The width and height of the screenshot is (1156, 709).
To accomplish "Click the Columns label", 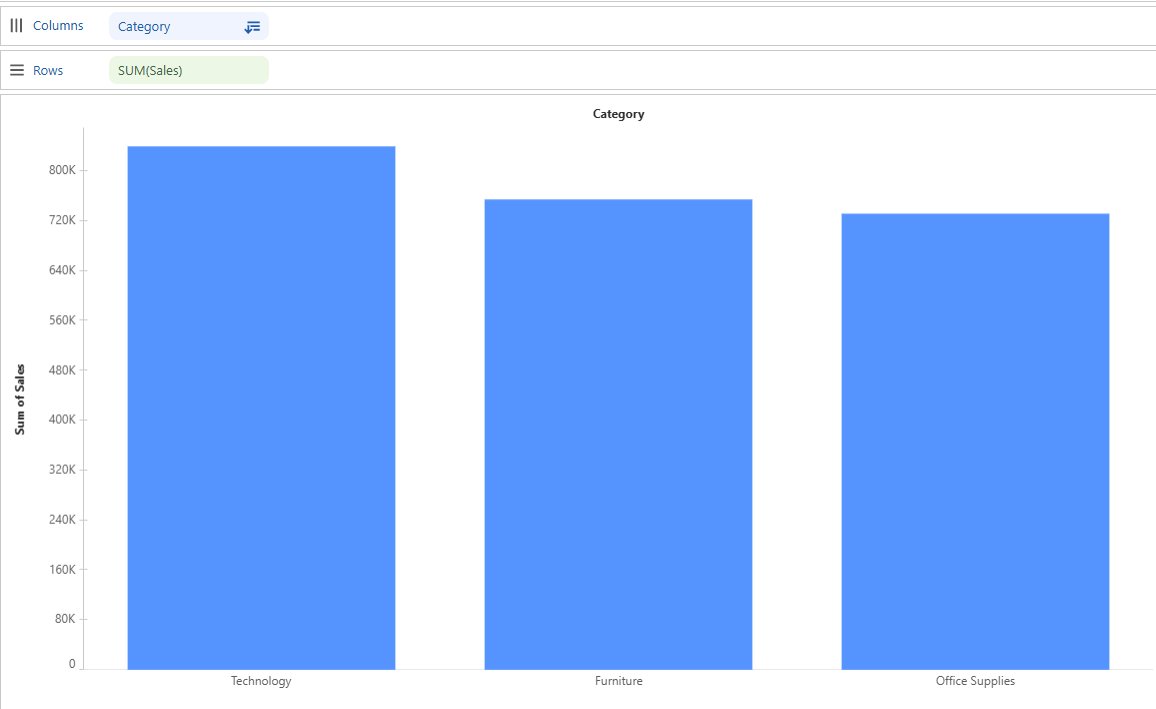I will click(x=58, y=26).
